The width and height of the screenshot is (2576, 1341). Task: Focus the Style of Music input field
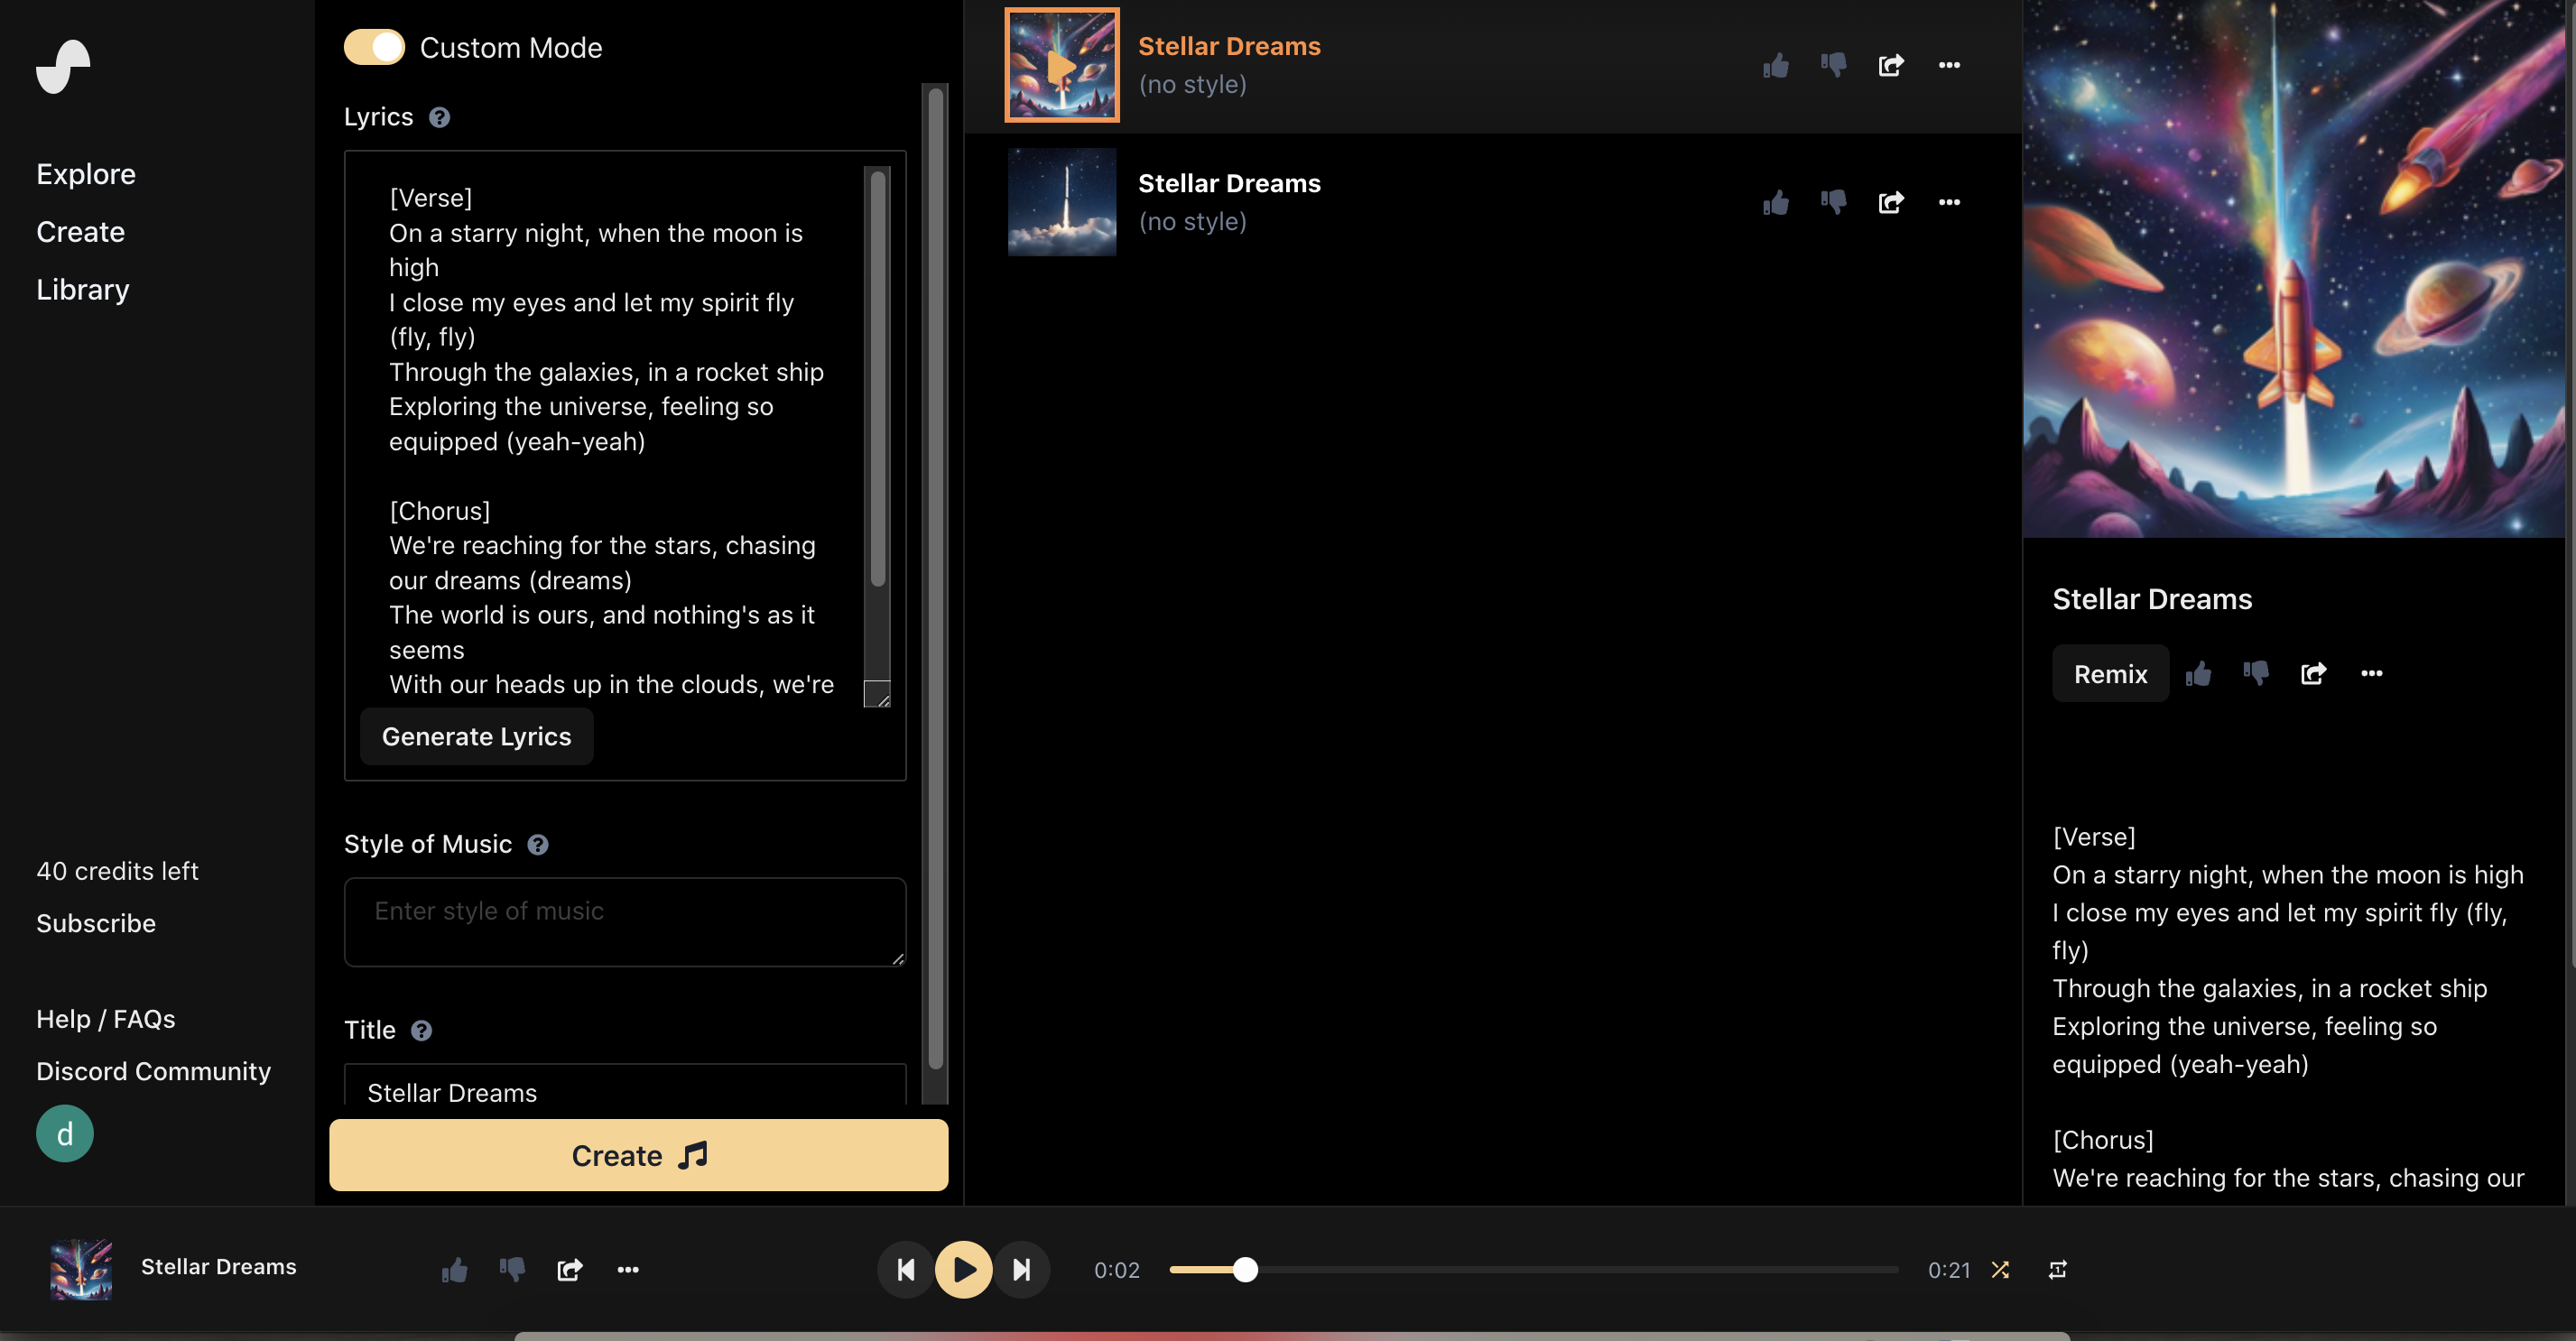(625, 922)
